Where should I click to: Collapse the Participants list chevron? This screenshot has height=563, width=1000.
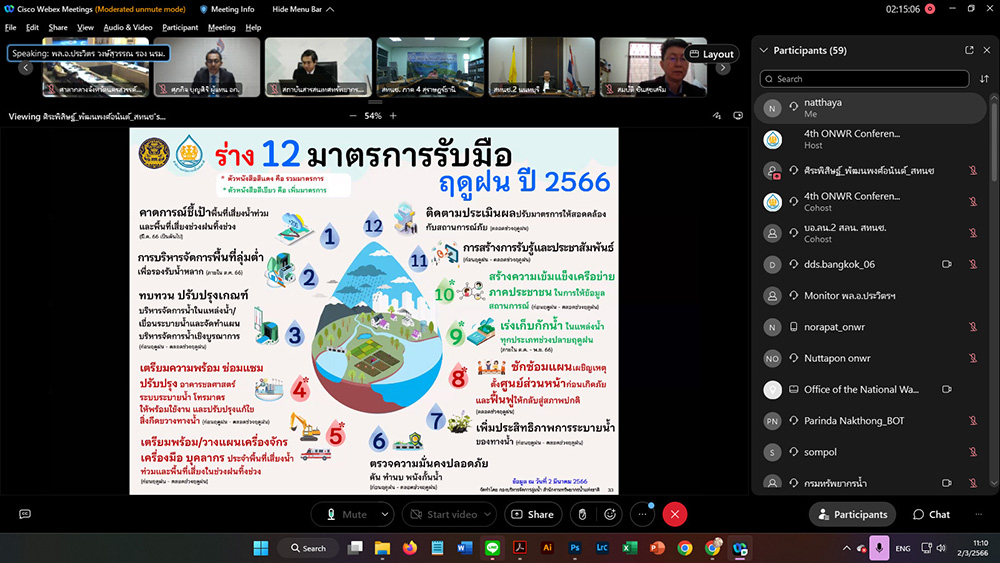click(x=765, y=50)
